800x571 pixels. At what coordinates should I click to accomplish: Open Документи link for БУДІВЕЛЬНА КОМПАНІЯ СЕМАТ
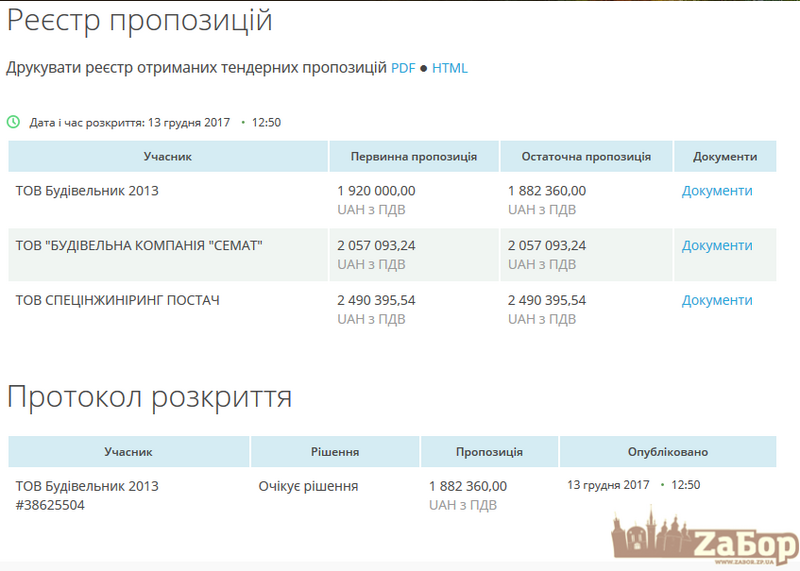pyautogui.click(x=717, y=245)
